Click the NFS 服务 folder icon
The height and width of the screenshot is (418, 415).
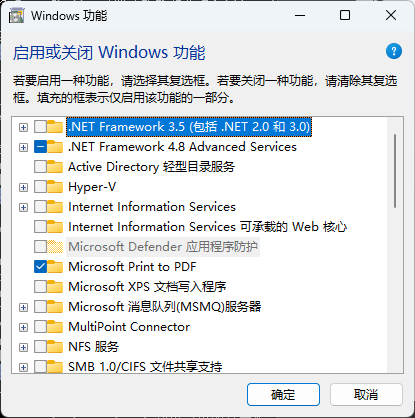coord(55,347)
